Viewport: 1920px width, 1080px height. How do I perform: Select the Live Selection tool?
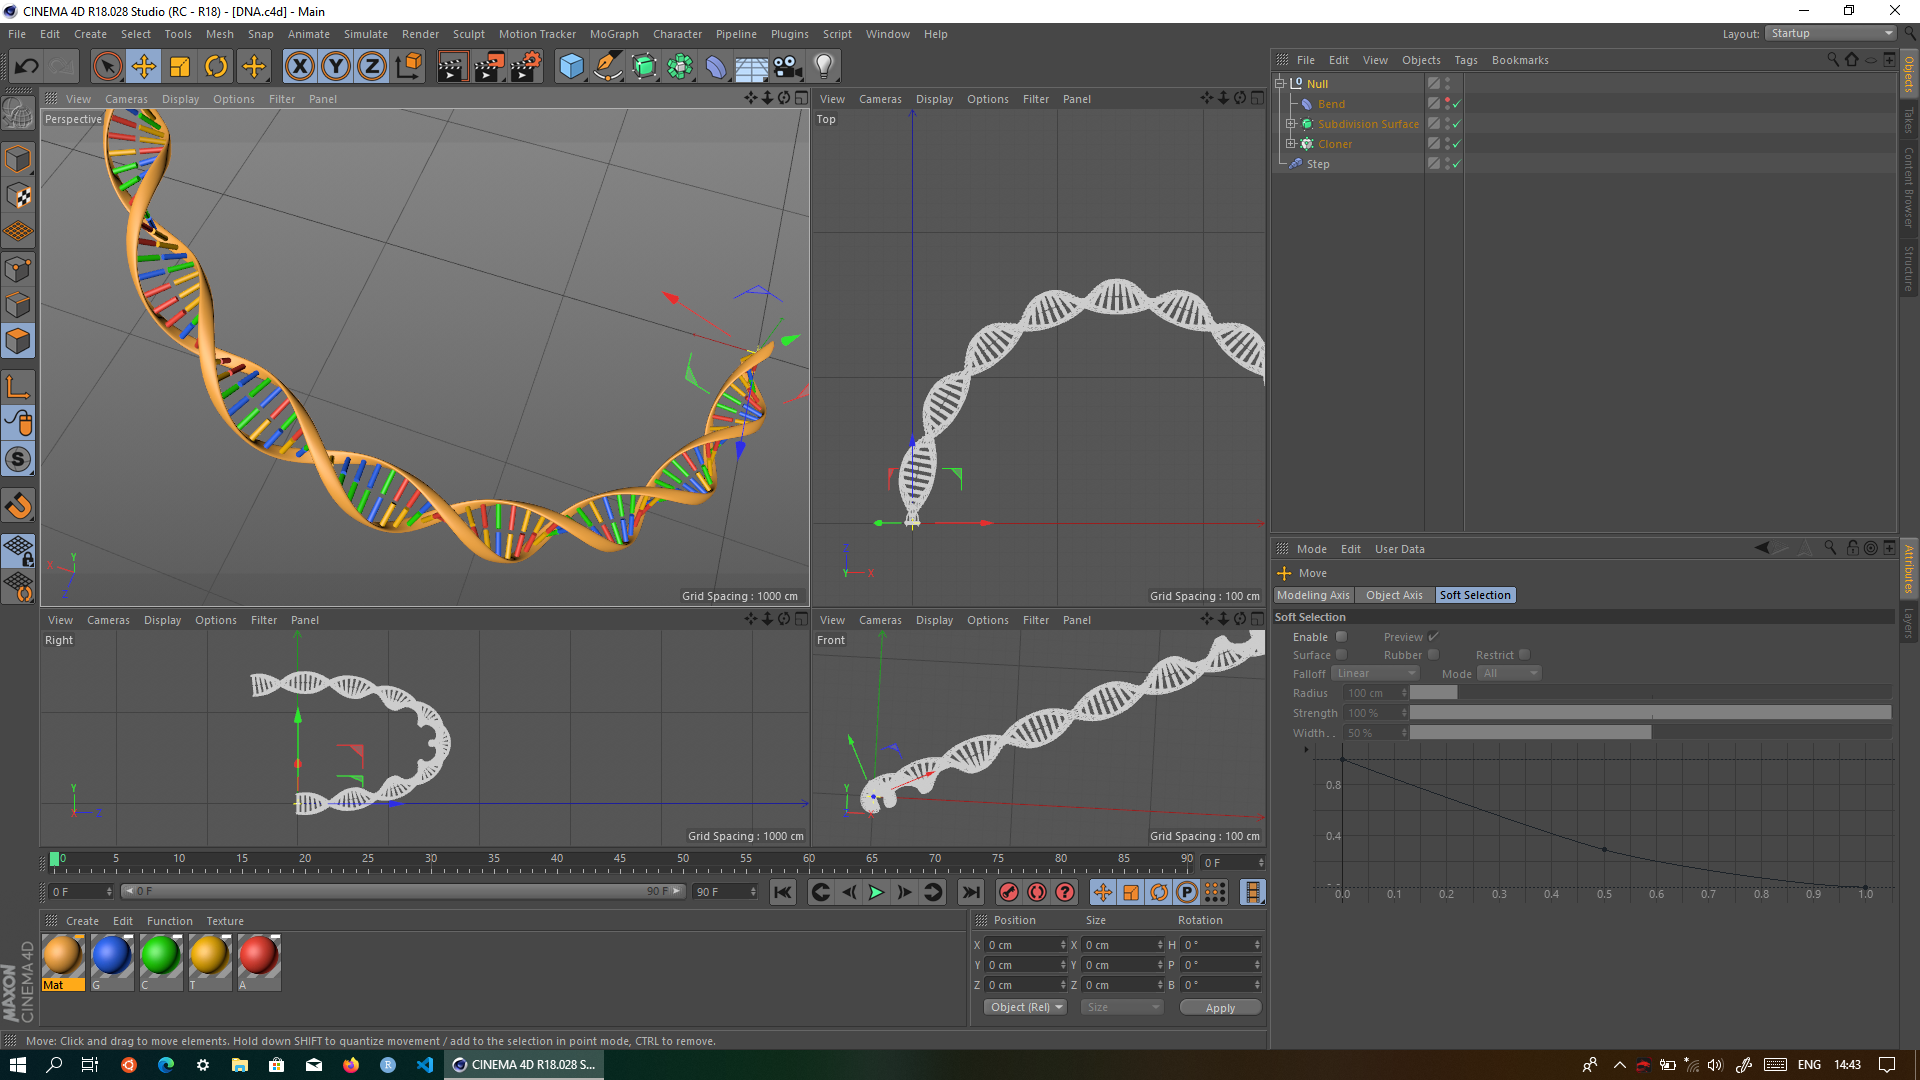point(107,67)
